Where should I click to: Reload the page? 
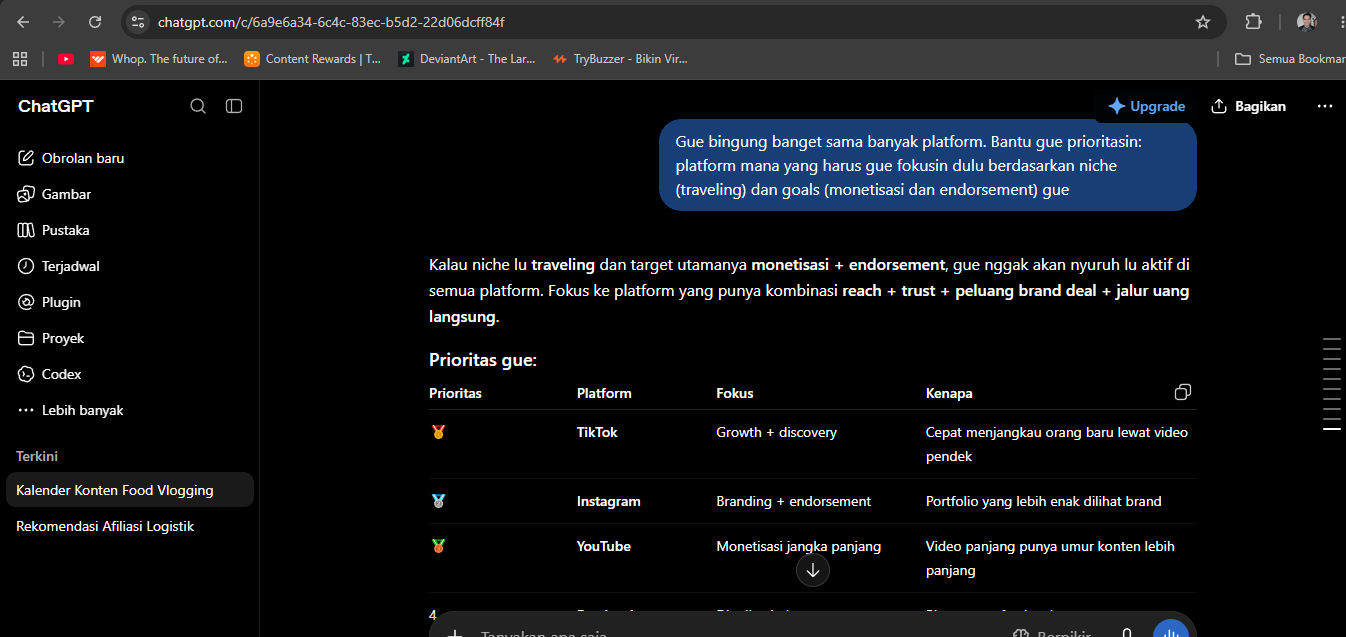coord(95,22)
